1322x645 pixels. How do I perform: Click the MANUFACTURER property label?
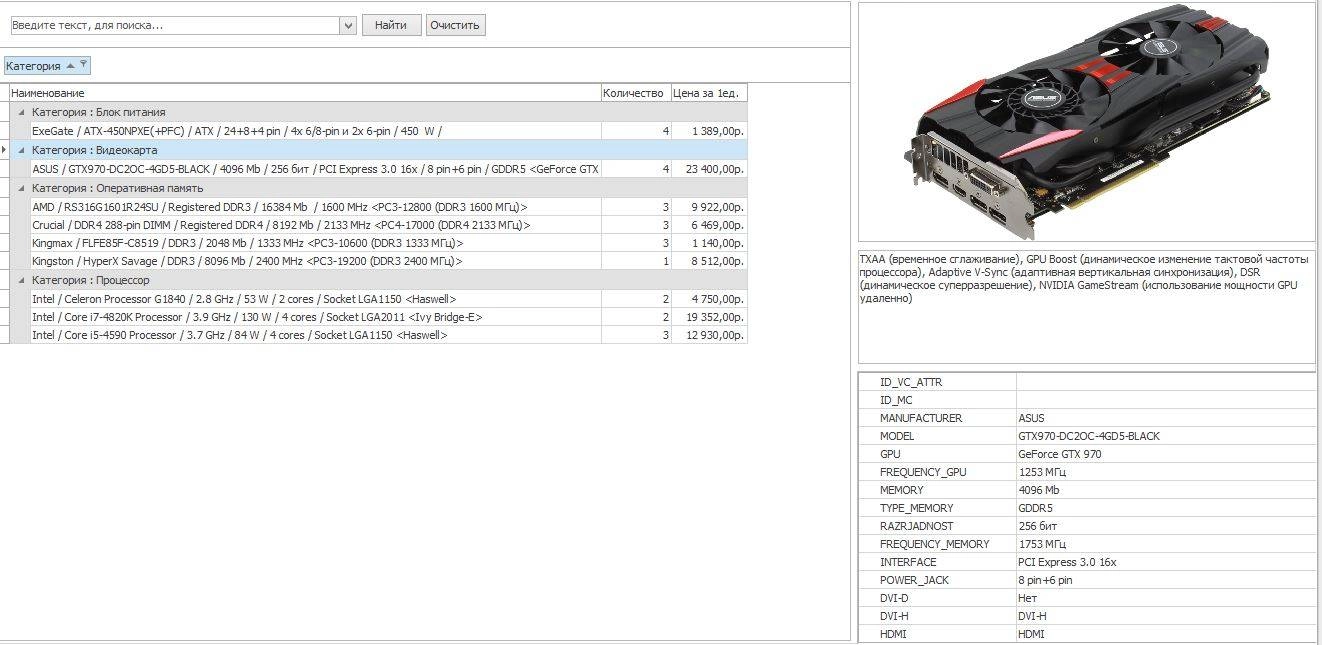tap(921, 418)
